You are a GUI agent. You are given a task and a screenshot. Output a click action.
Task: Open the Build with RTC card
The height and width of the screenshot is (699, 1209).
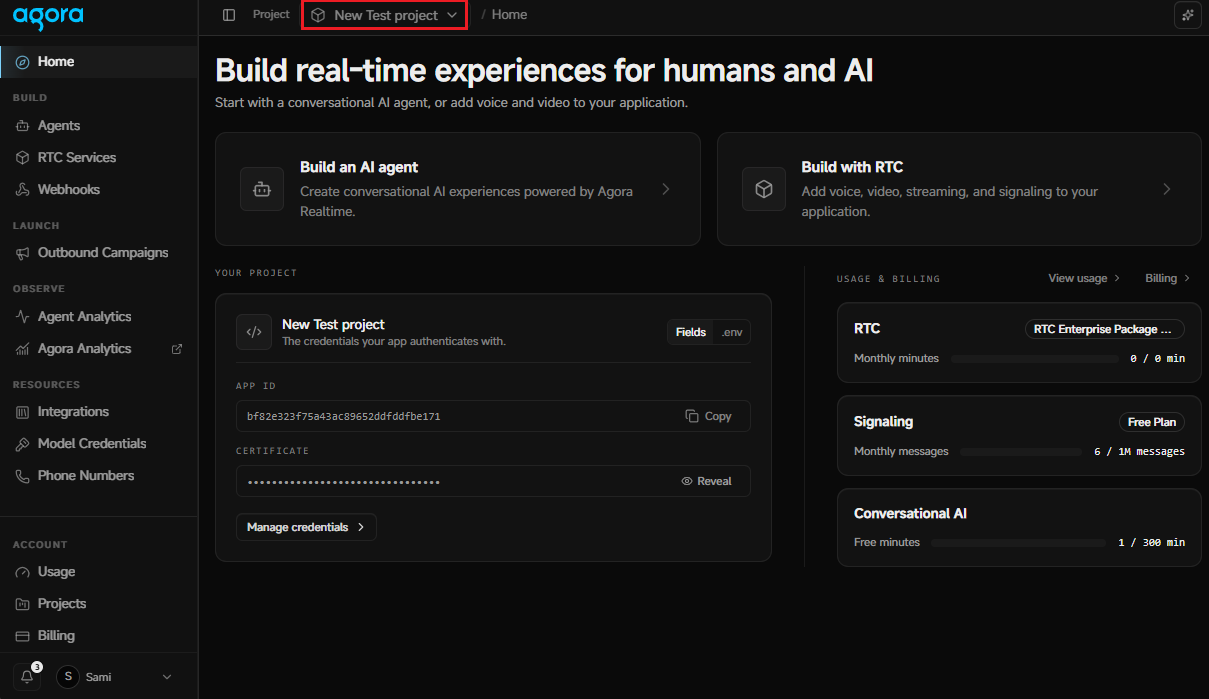coord(959,189)
